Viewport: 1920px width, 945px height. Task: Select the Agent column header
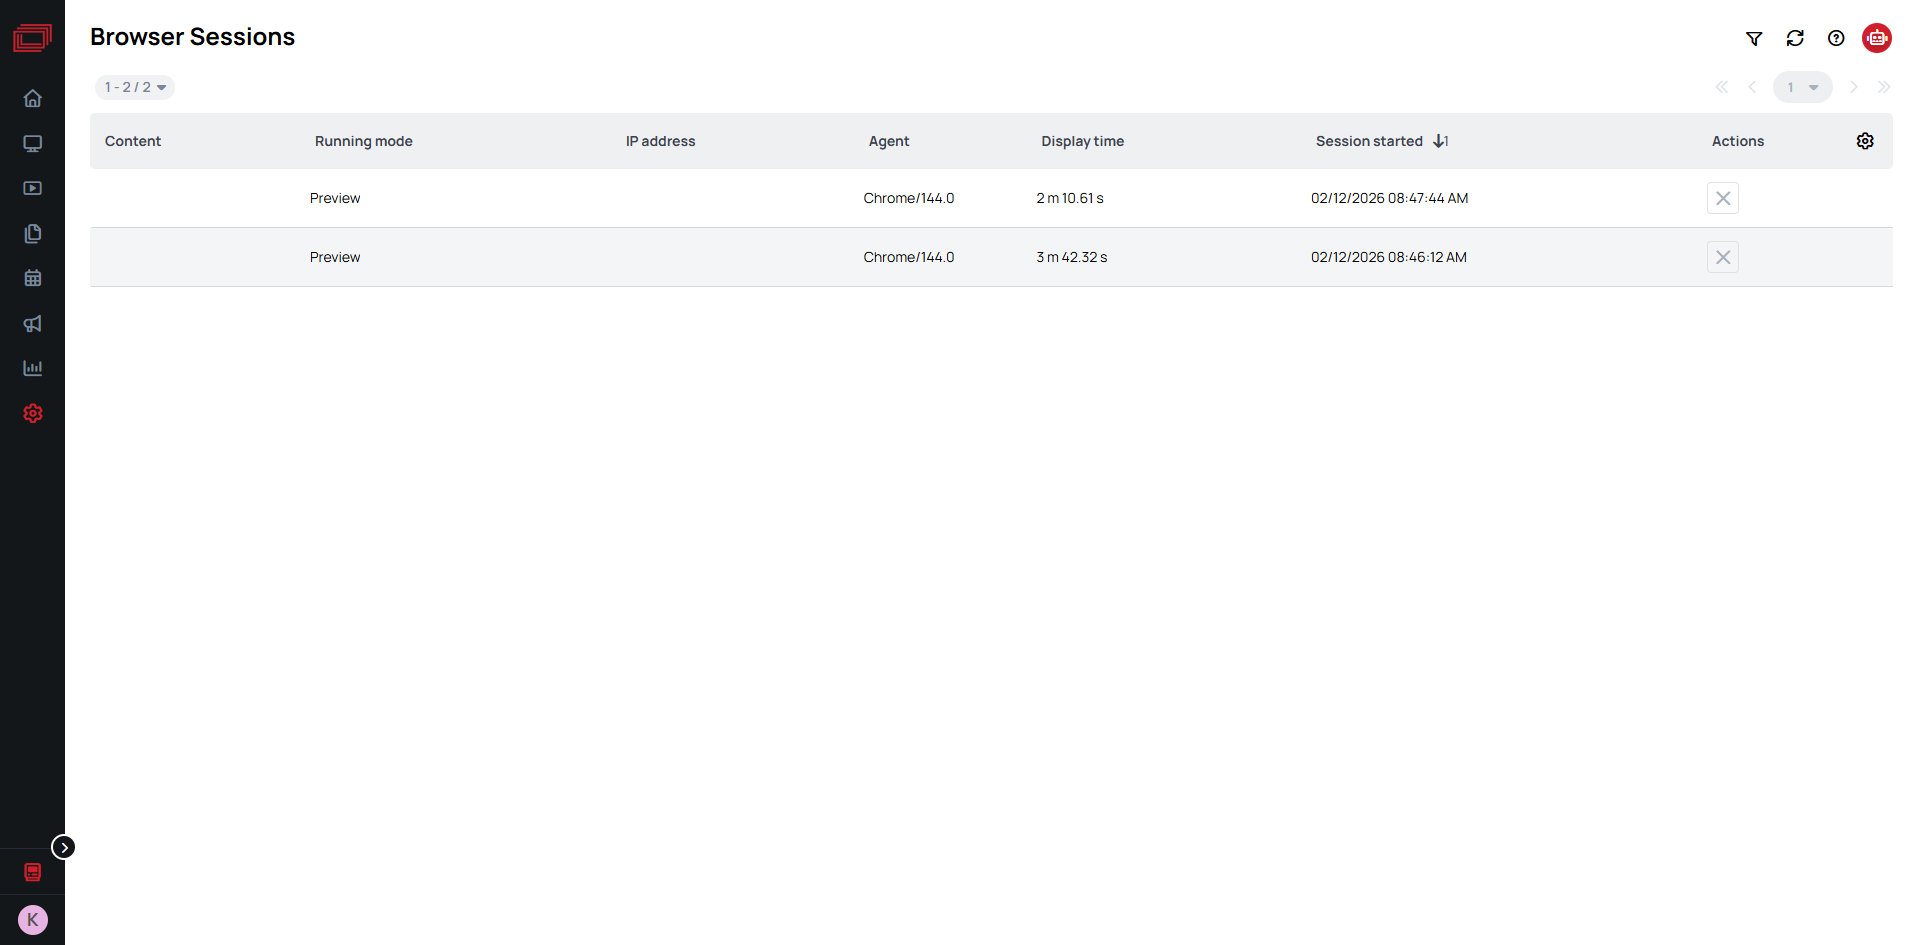[888, 141]
